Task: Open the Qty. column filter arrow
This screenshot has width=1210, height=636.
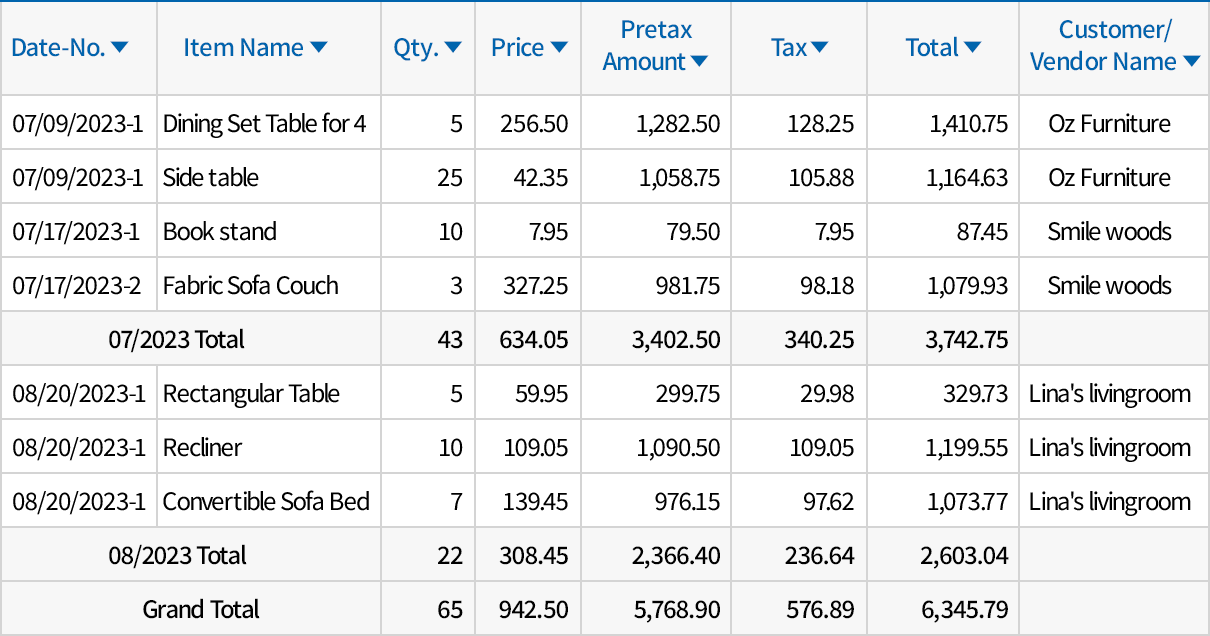Action: pyautogui.click(x=453, y=45)
